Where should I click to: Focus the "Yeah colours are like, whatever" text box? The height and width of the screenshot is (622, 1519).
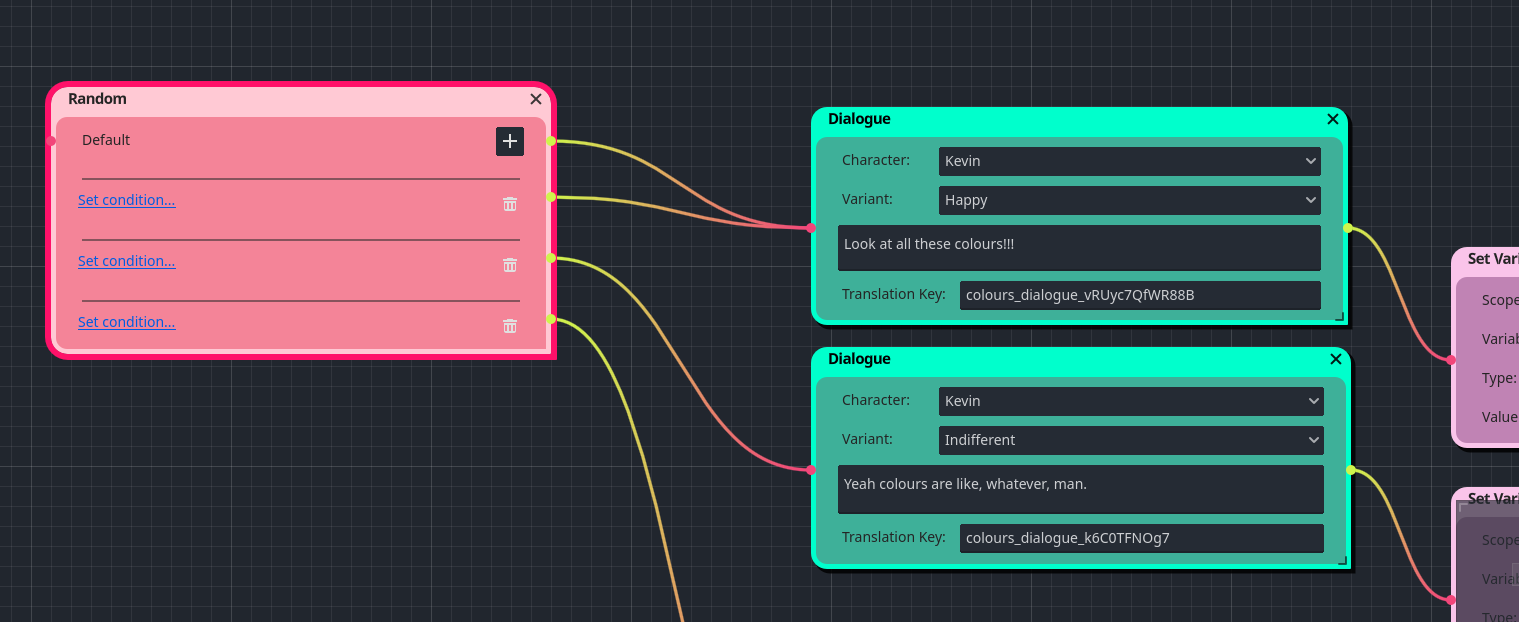click(x=1080, y=488)
